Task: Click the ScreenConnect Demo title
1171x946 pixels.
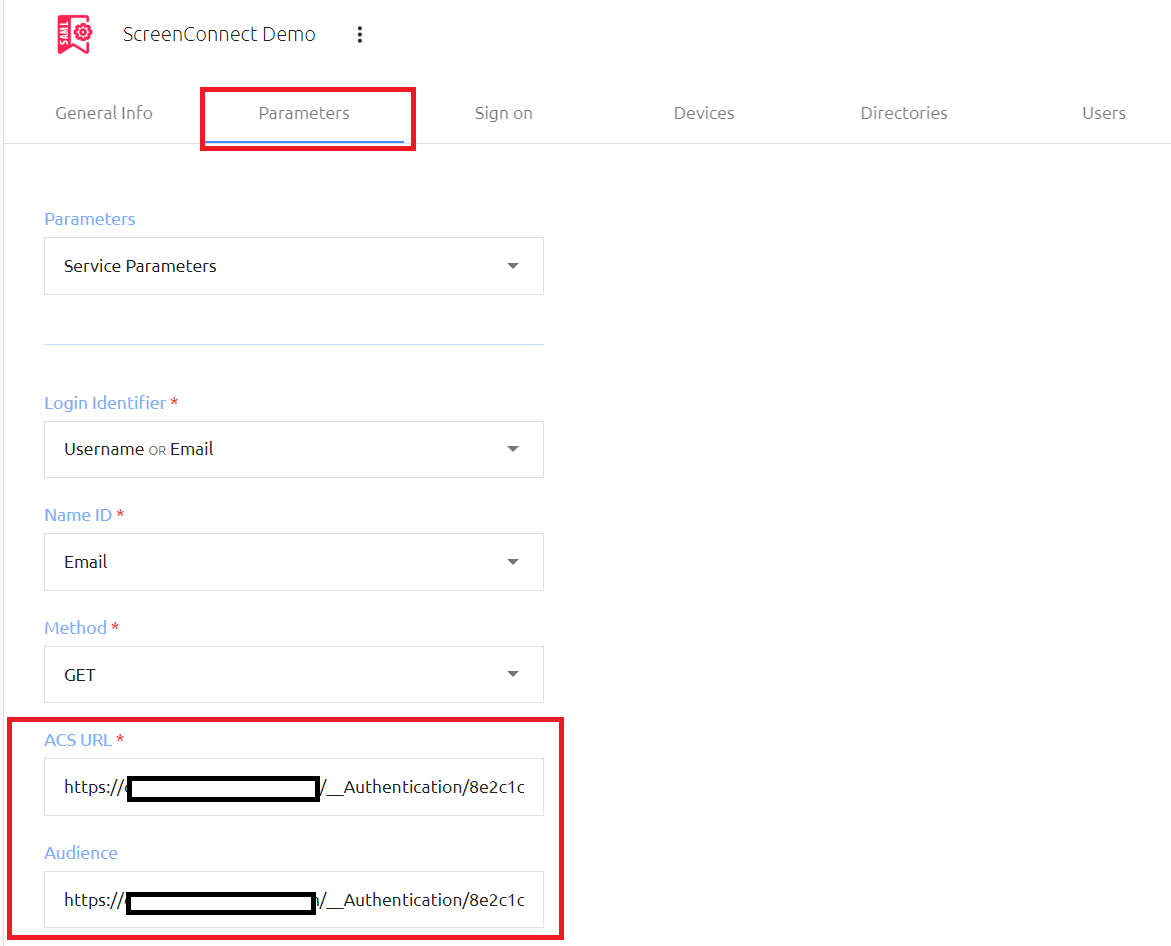Action: click(219, 33)
